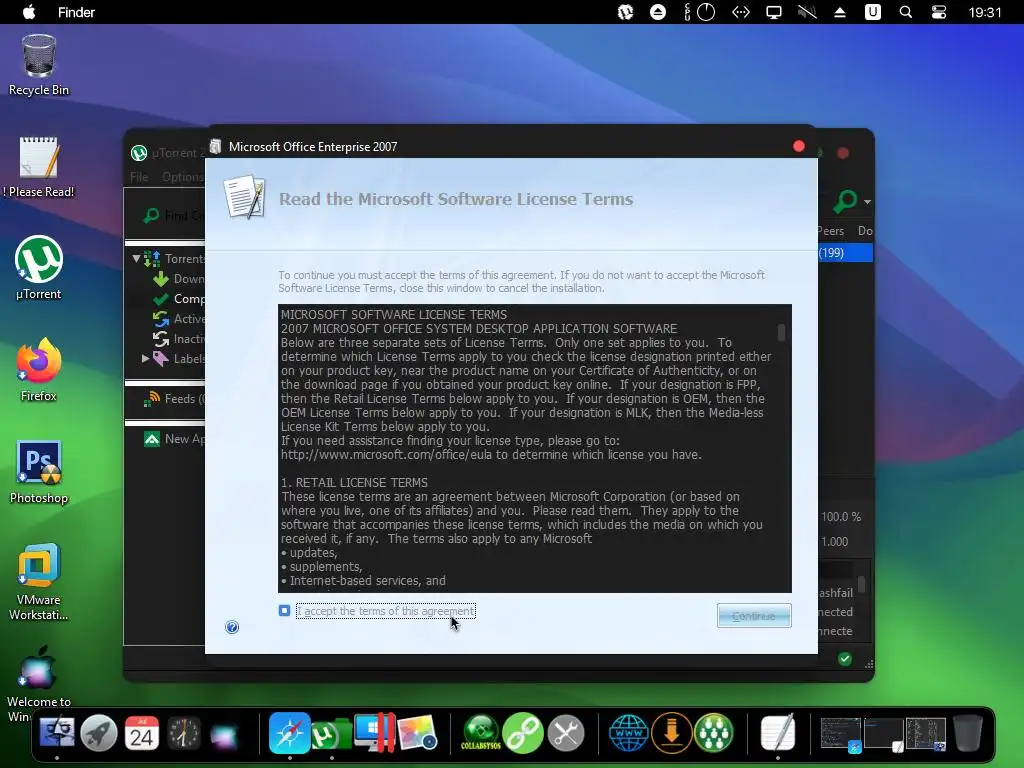The height and width of the screenshot is (768, 1024).
Task: Click the muted sound icon in menu bar
Action: (x=807, y=12)
